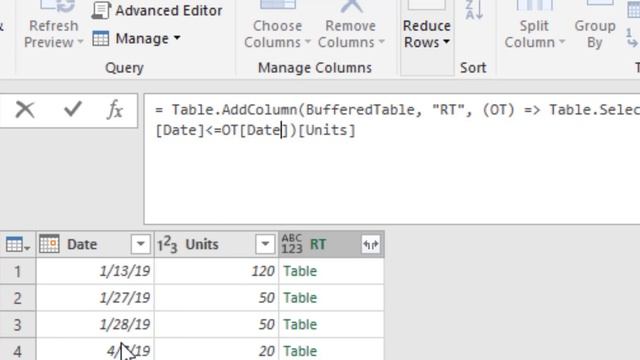Click the Advanced Editor document icon
This screenshot has width=640, height=360.
(x=100, y=11)
